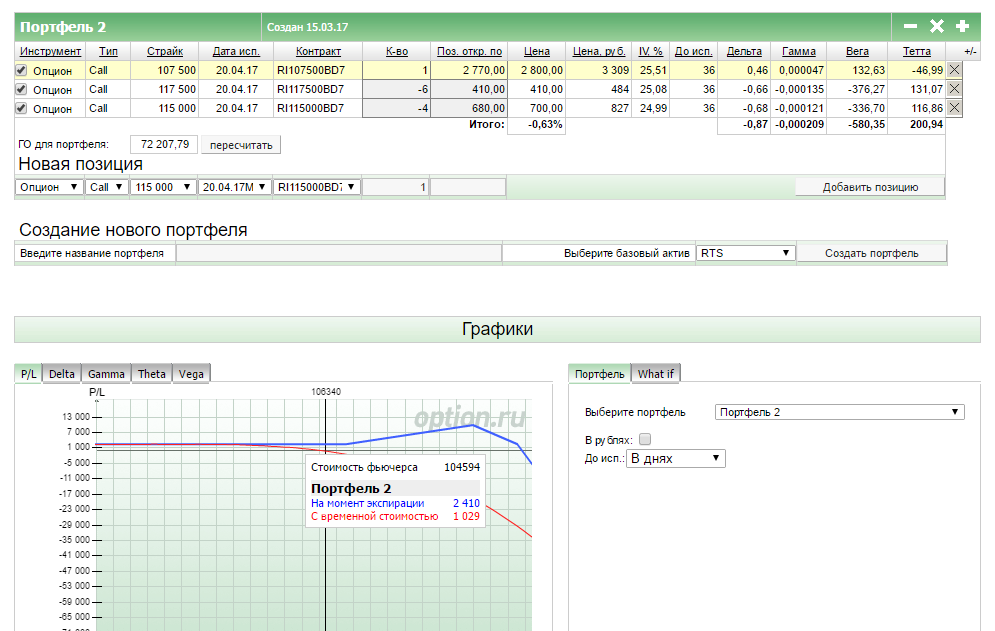Open the What if tab

point(656,374)
